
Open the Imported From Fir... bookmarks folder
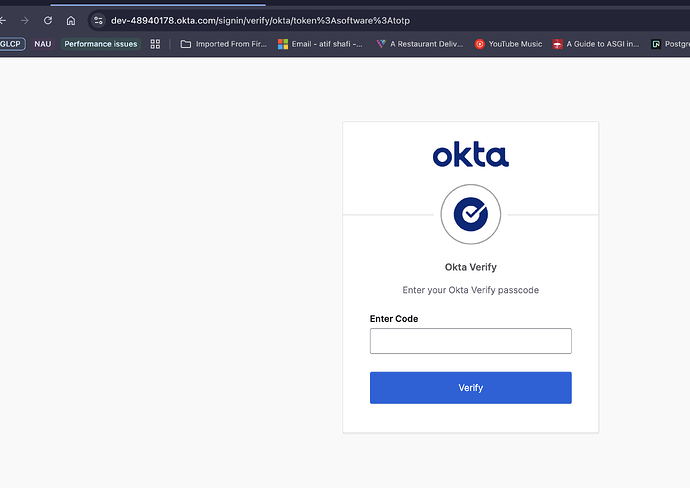click(x=224, y=44)
